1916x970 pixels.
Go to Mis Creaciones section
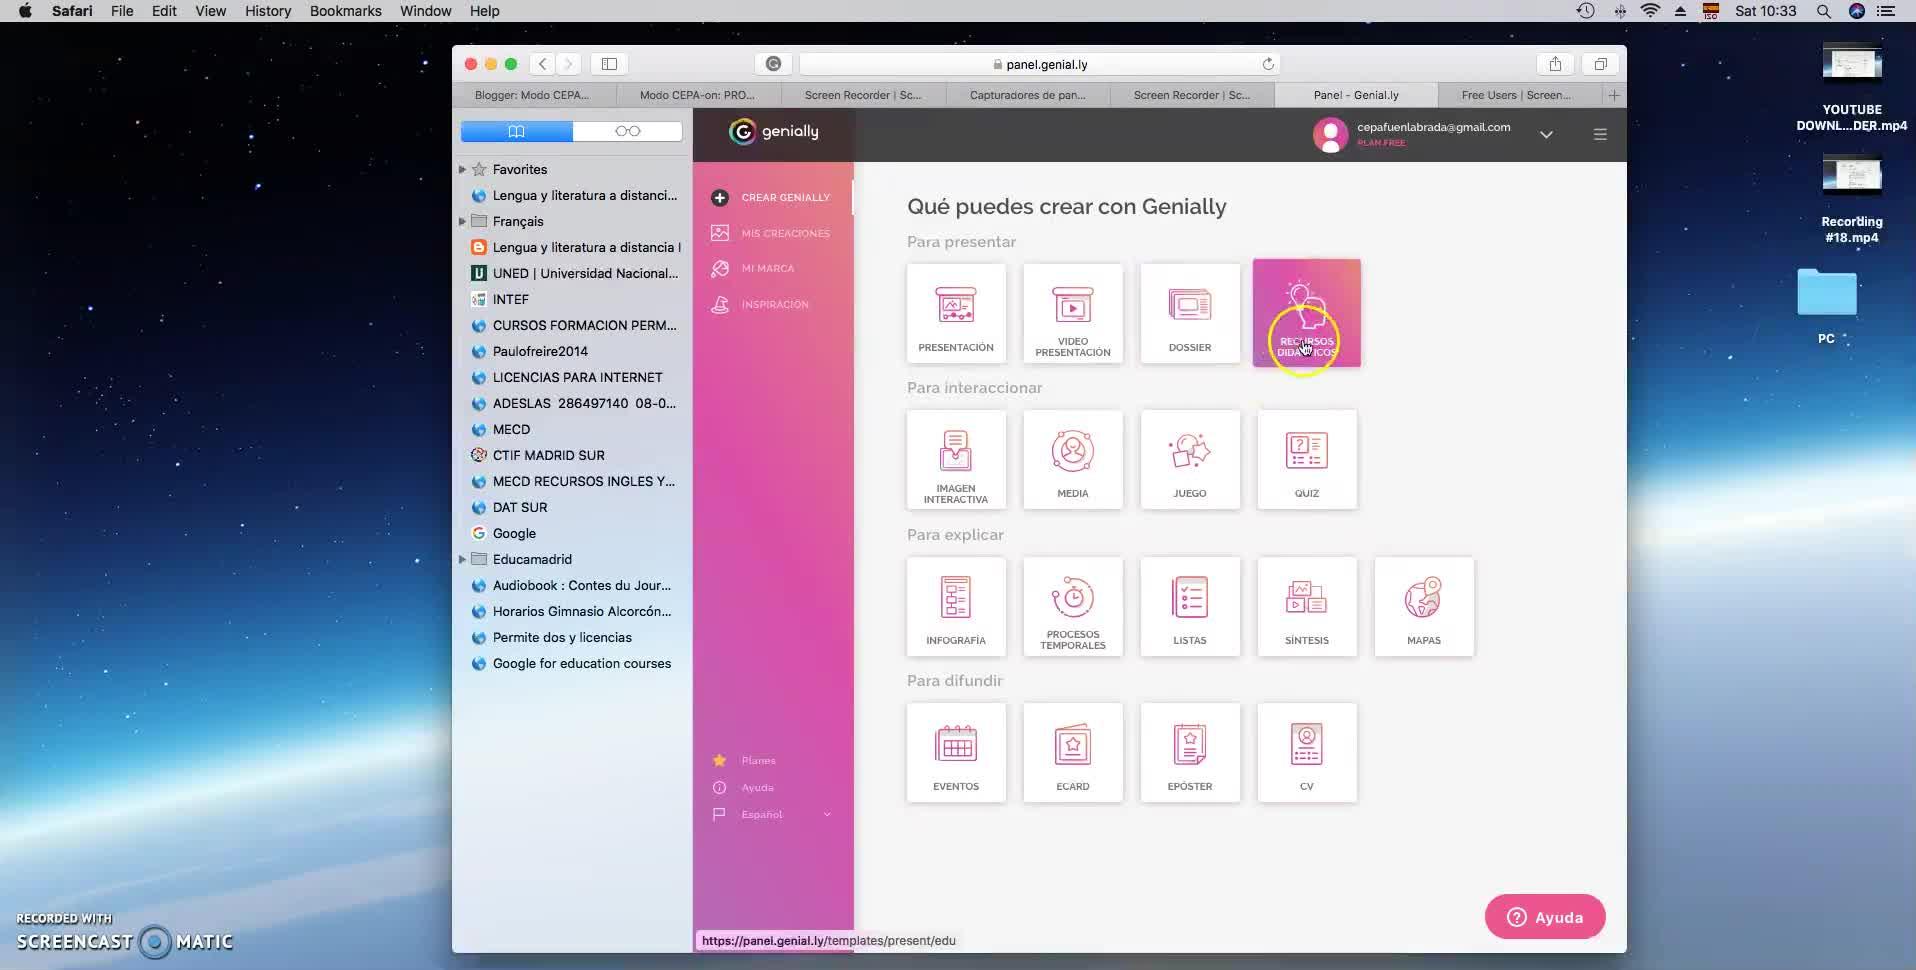773,233
